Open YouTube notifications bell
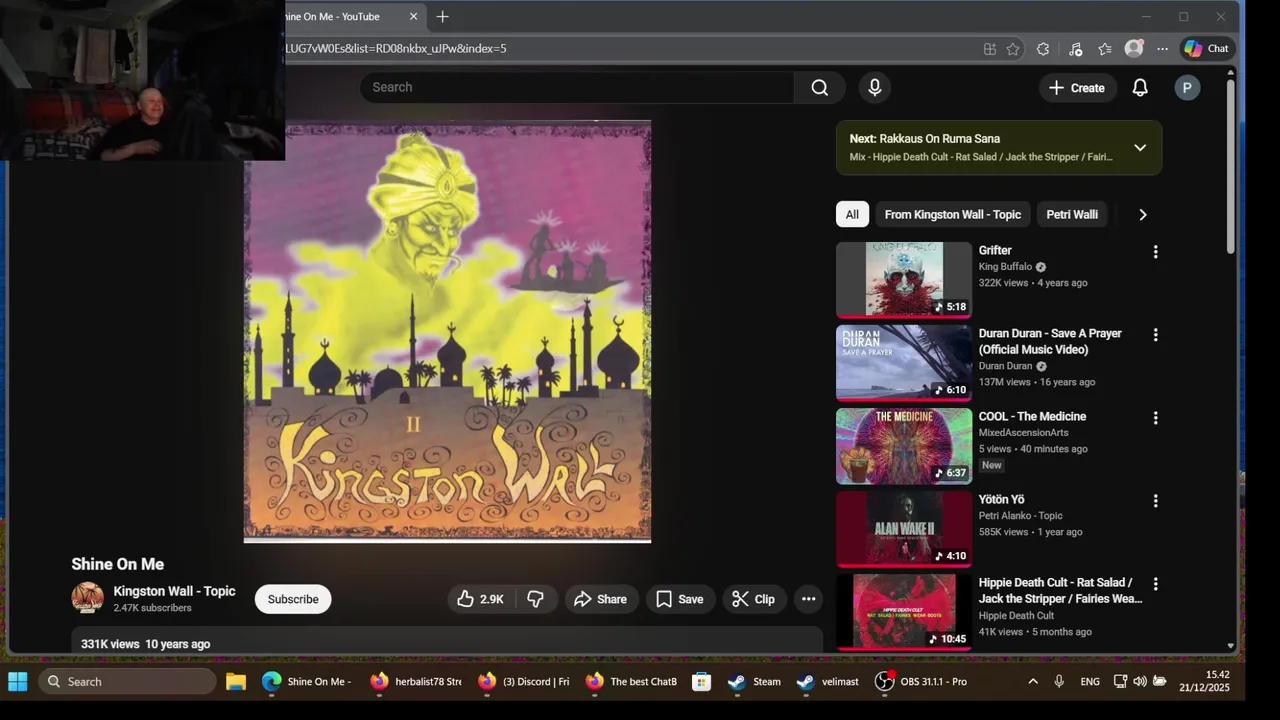 1140,88
